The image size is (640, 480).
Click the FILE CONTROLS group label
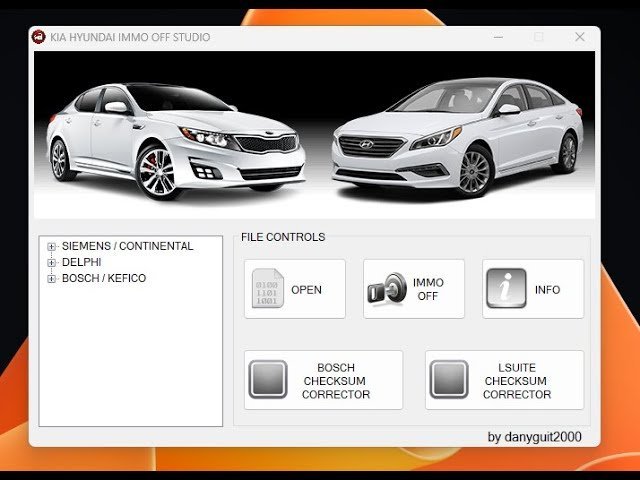(x=283, y=237)
